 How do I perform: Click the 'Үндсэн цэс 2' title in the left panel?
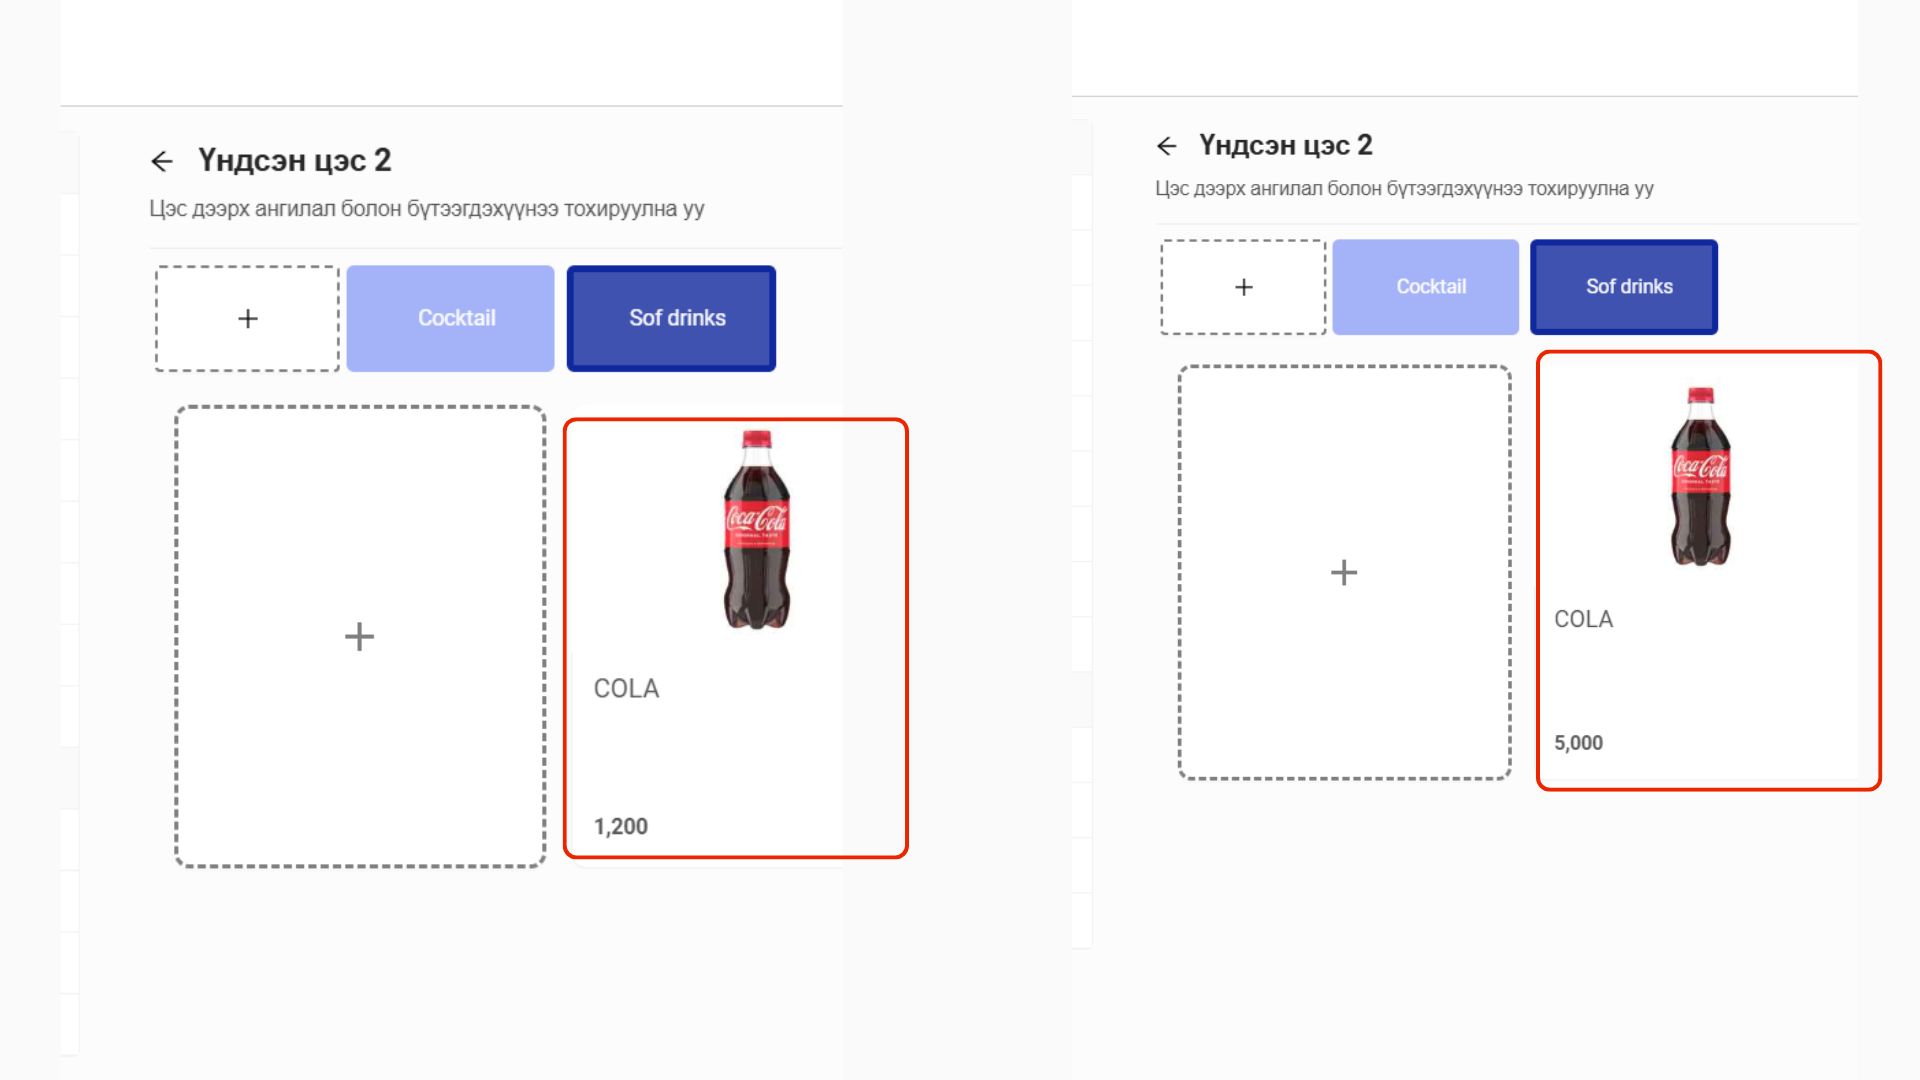294,160
